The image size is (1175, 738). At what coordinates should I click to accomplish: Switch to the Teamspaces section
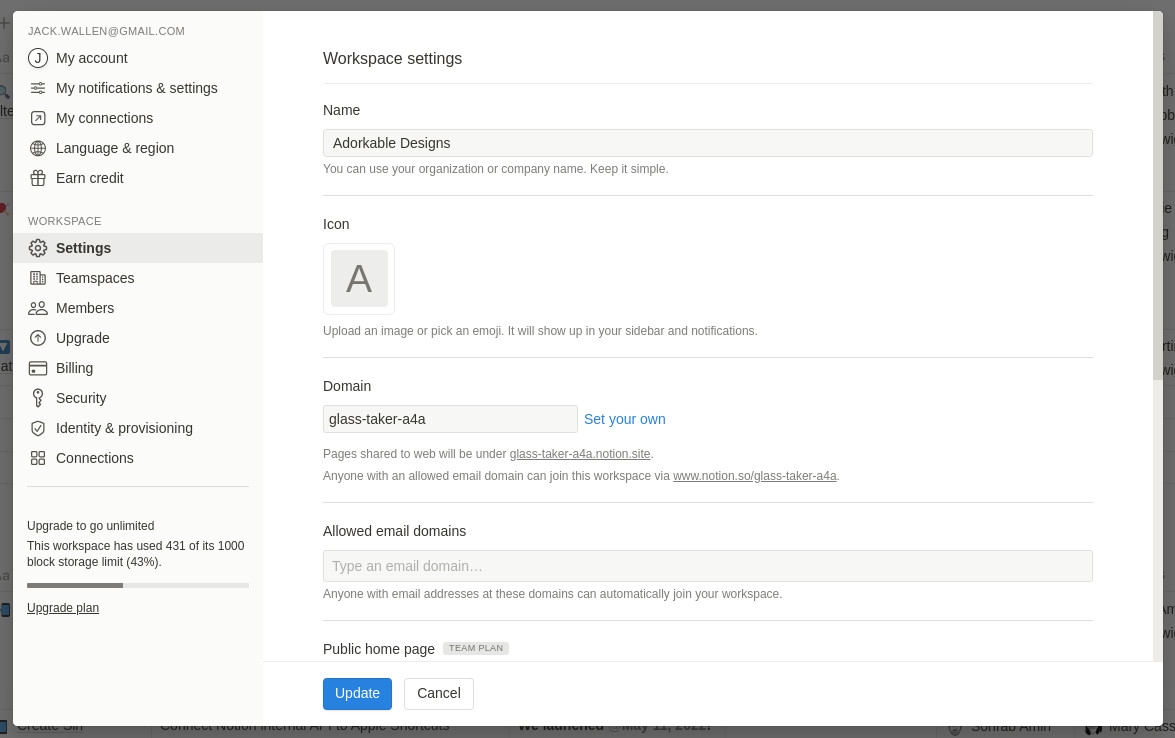[95, 278]
